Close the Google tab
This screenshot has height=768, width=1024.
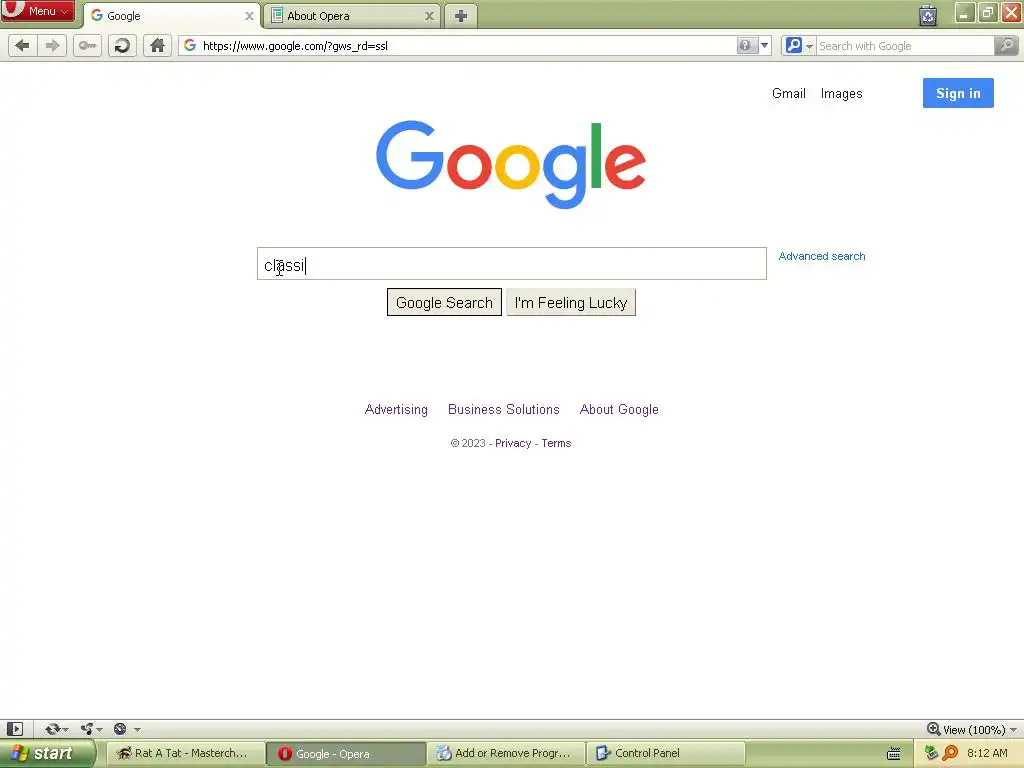pos(249,16)
